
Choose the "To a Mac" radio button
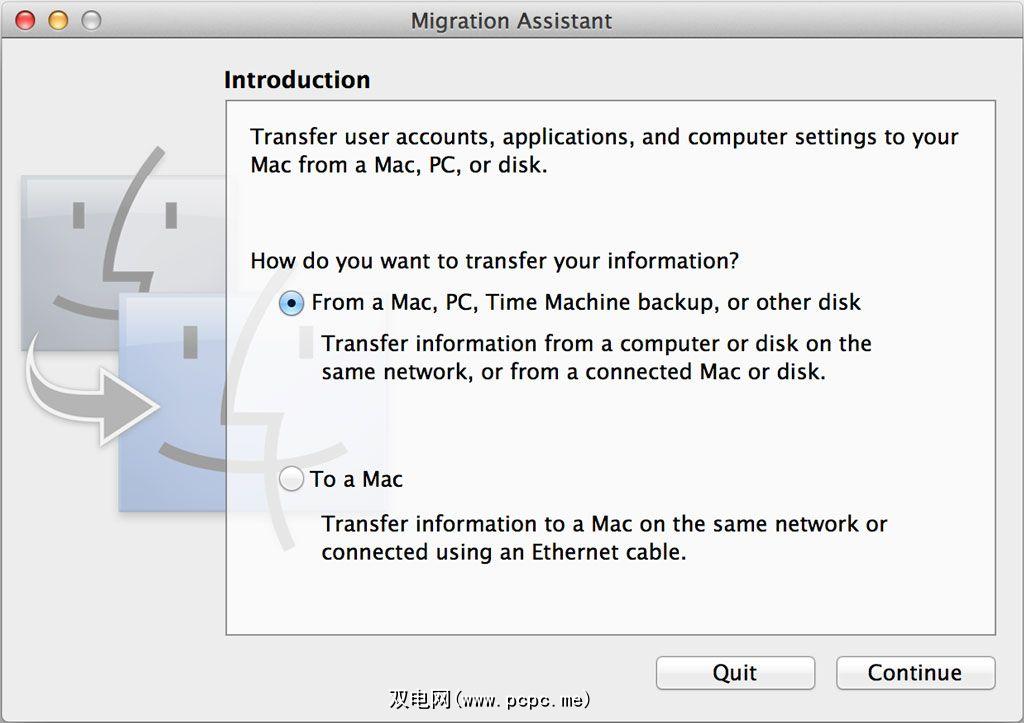pos(291,480)
